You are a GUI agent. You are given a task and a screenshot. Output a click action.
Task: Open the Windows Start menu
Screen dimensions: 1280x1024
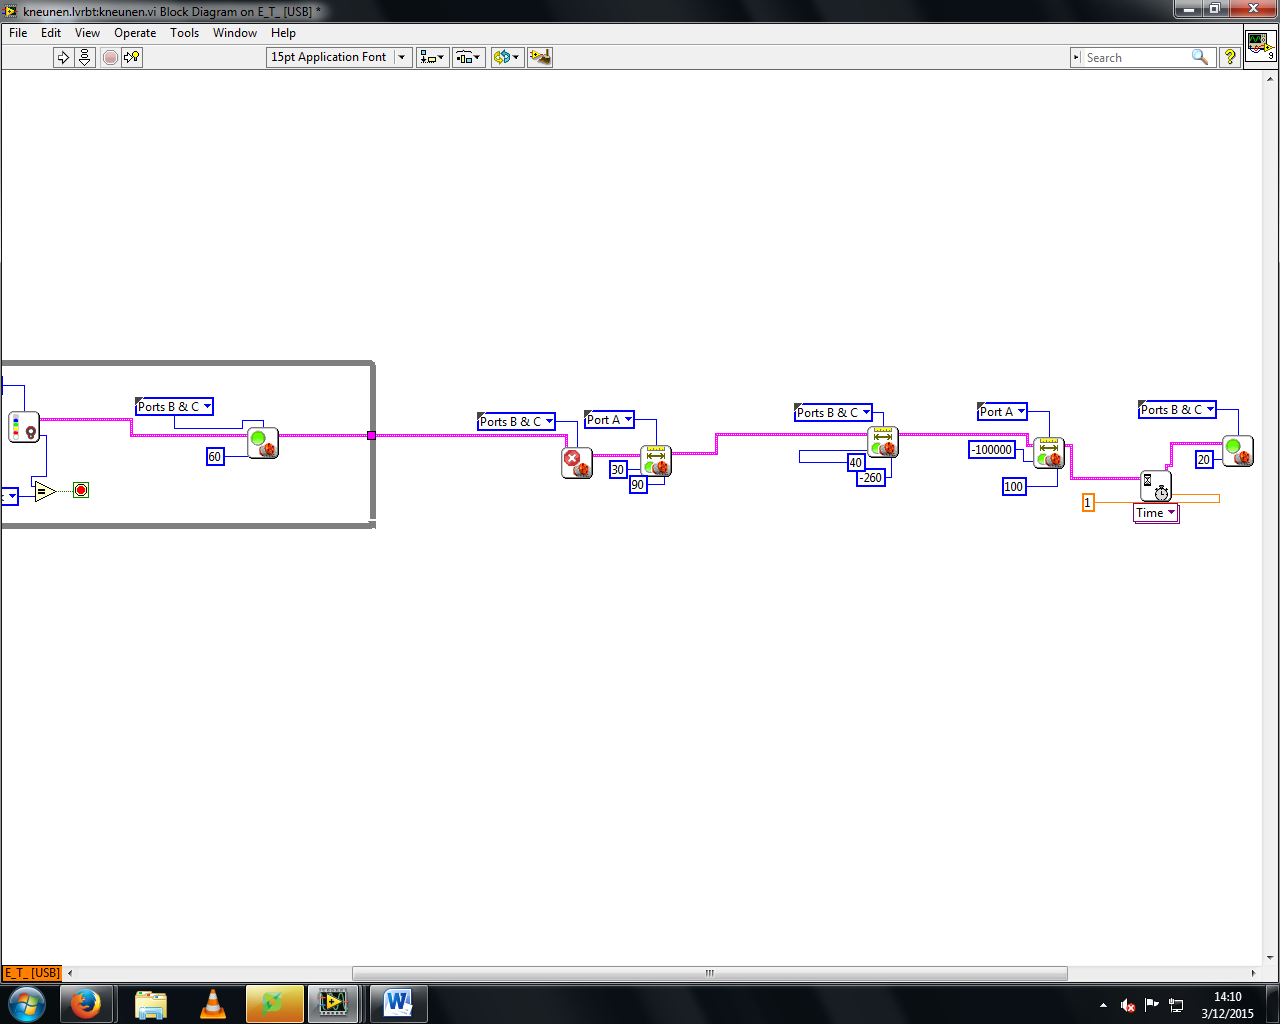(x=27, y=1003)
